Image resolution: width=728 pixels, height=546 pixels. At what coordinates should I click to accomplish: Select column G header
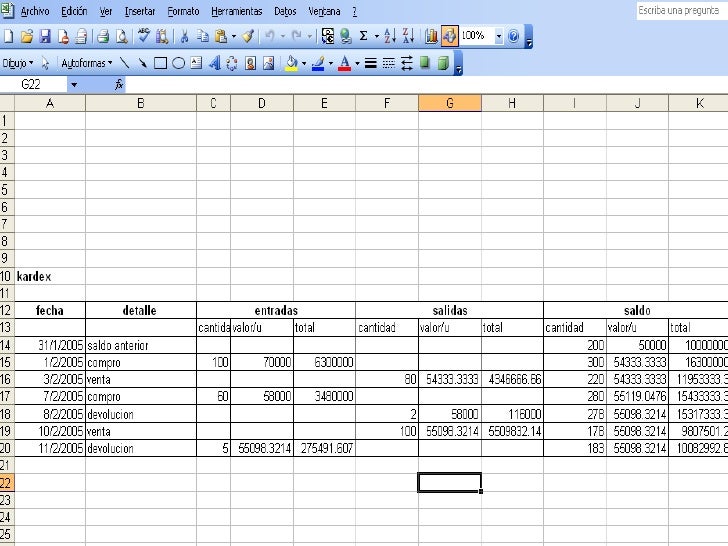tap(449, 103)
